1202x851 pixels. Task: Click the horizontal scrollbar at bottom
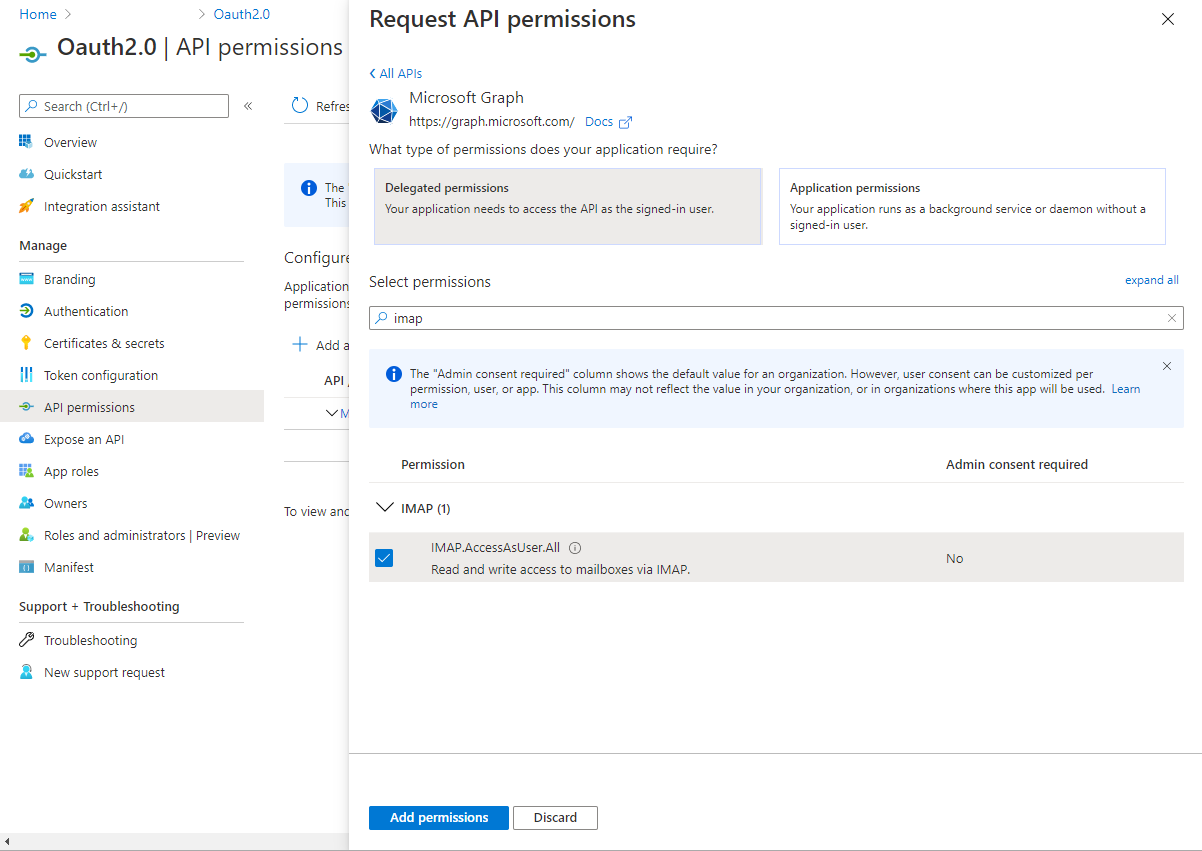[x=174, y=840]
